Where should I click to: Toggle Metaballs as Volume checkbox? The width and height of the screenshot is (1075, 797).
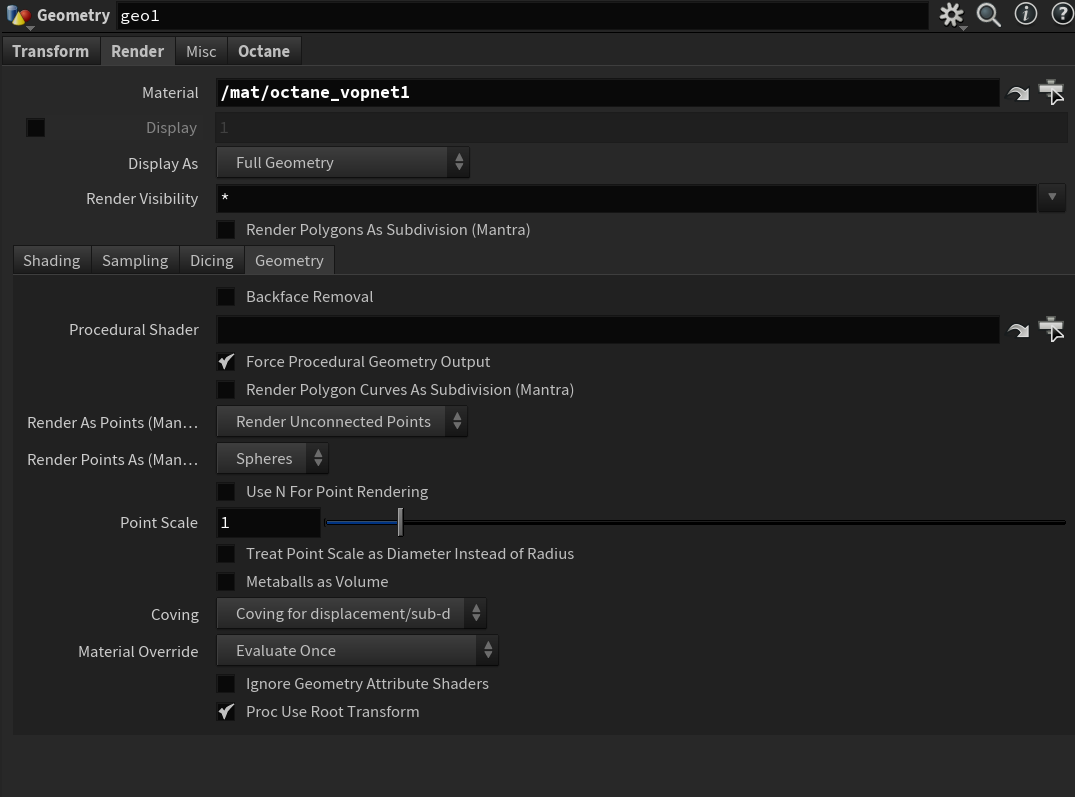(227, 582)
